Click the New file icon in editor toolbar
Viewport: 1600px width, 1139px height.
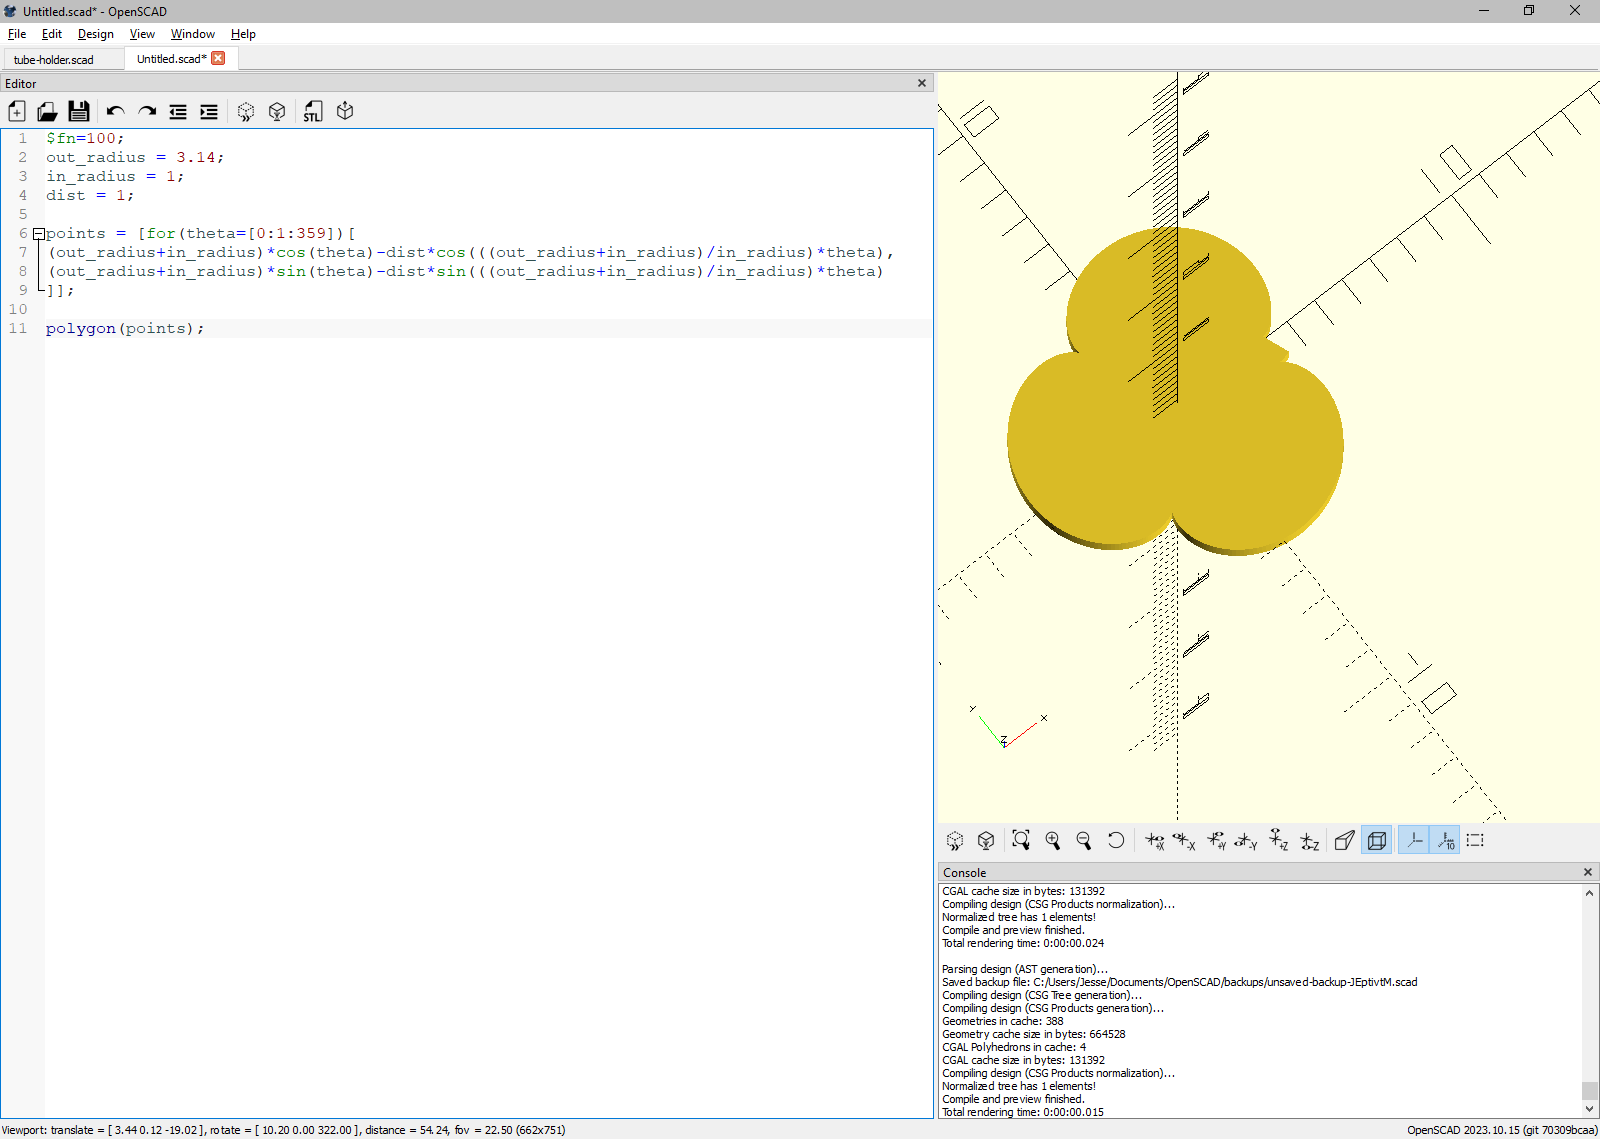(17, 111)
